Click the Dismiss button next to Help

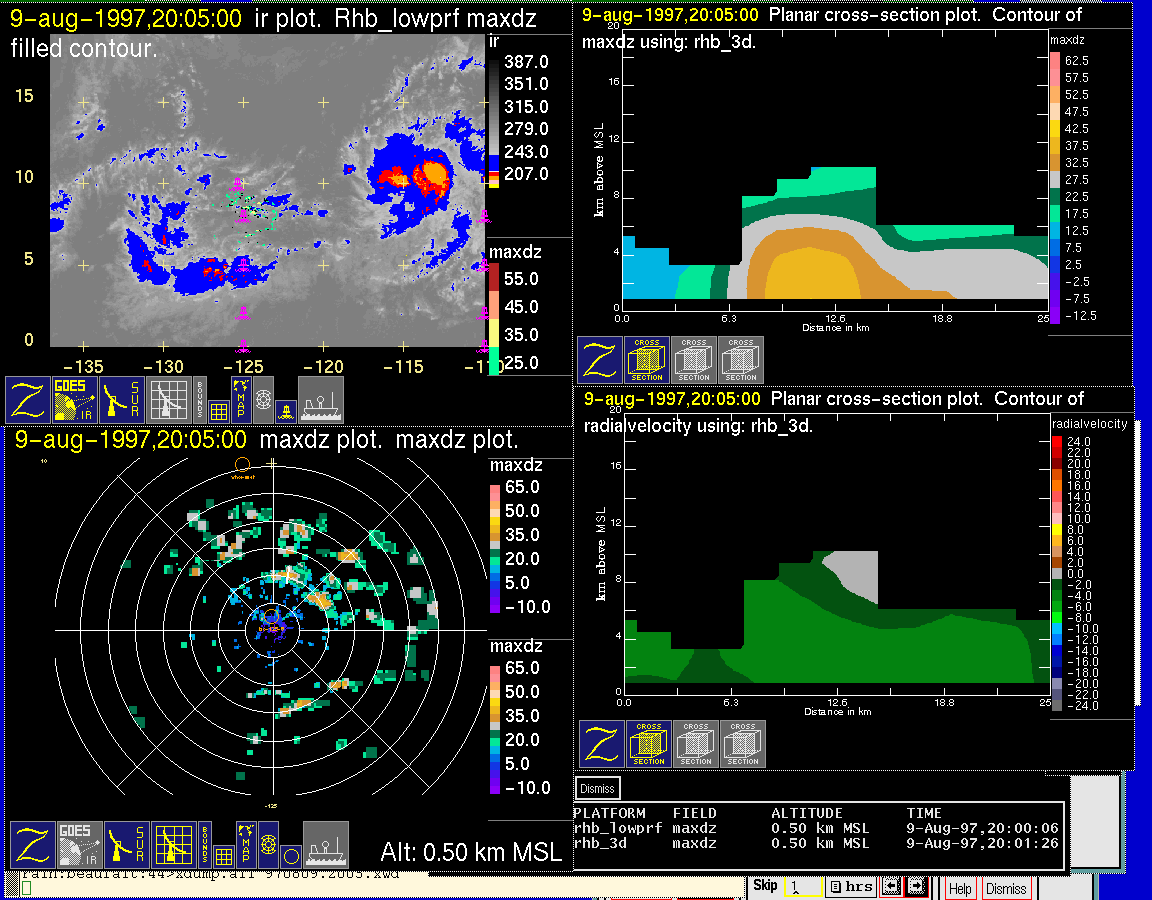[x=1005, y=888]
